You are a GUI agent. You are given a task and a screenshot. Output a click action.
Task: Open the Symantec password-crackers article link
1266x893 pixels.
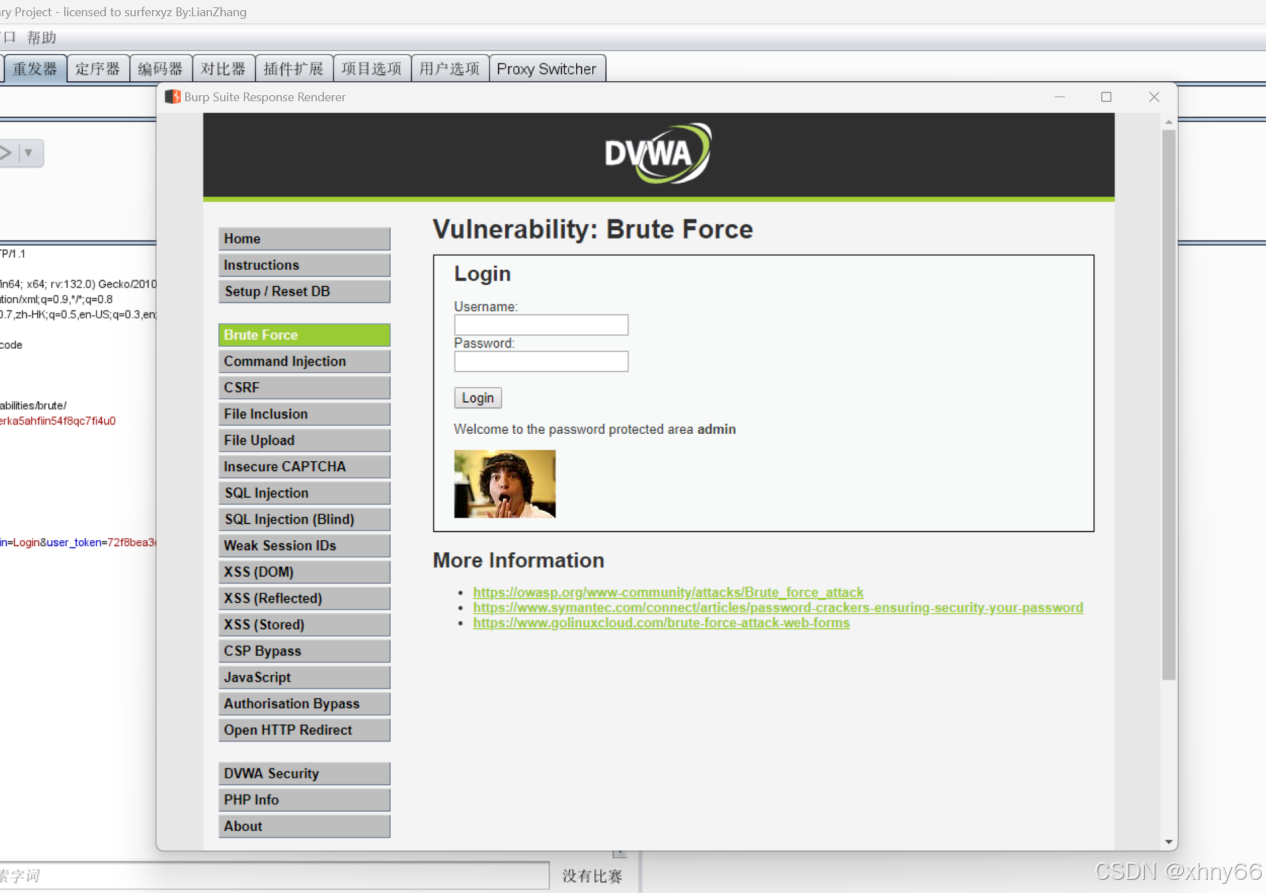pos(778,607)
